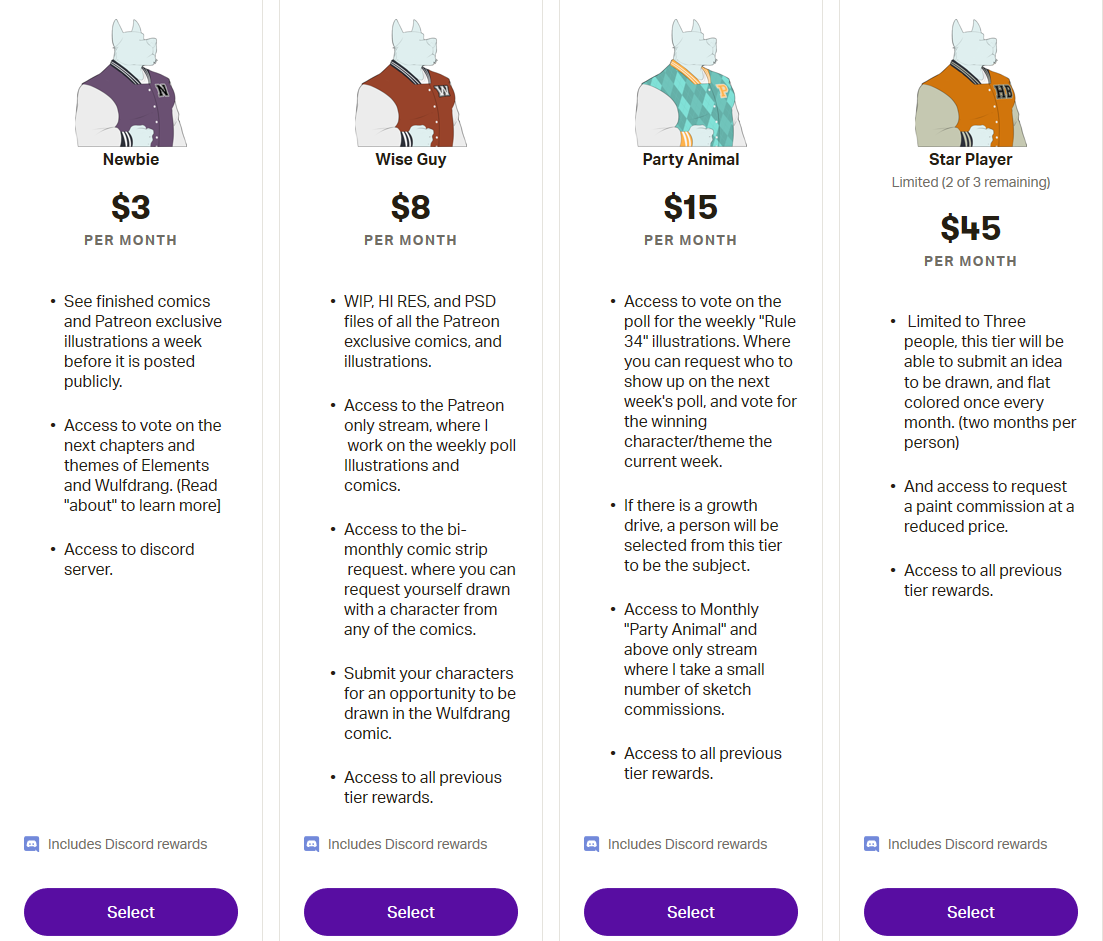Click the Wise Guy tier title

[411, 159]
